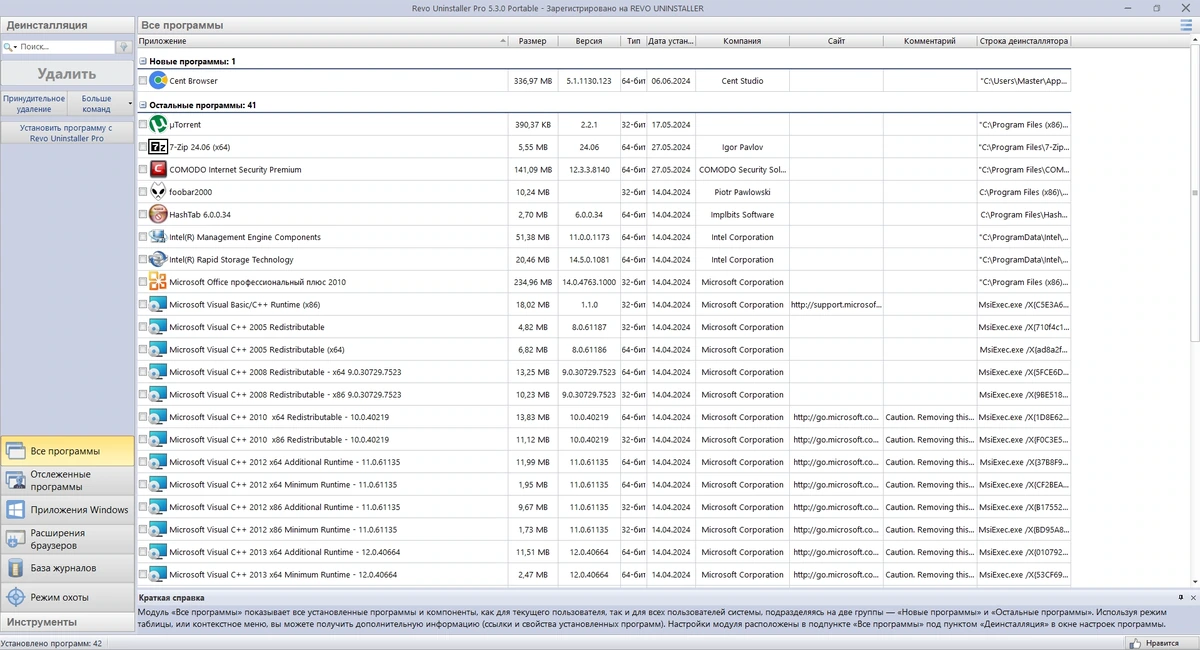Screen dimensions: 1200x650
Task: Click the Тип column header
Action: click(x=633, y=41)
